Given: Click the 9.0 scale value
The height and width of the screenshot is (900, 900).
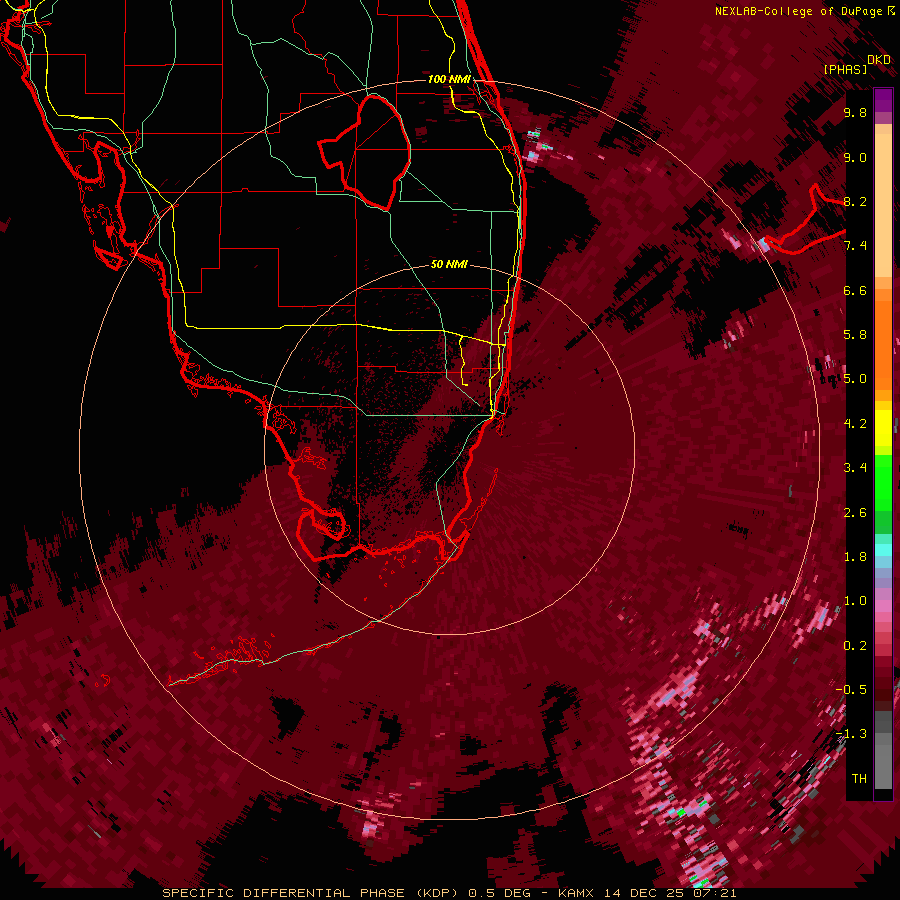Looking at the screenshot, I should pyautogui.click(x=855, y=157).
